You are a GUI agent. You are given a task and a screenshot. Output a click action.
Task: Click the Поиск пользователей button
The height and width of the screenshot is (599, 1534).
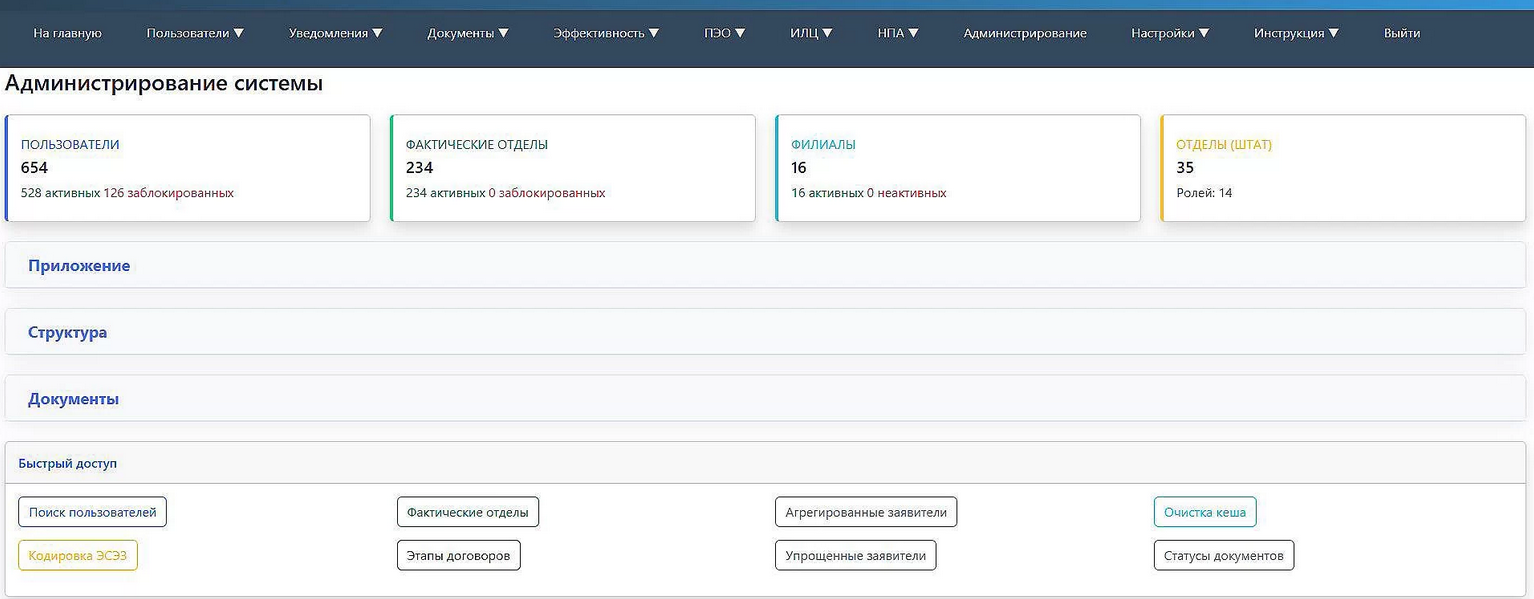(x=93, y=512)
